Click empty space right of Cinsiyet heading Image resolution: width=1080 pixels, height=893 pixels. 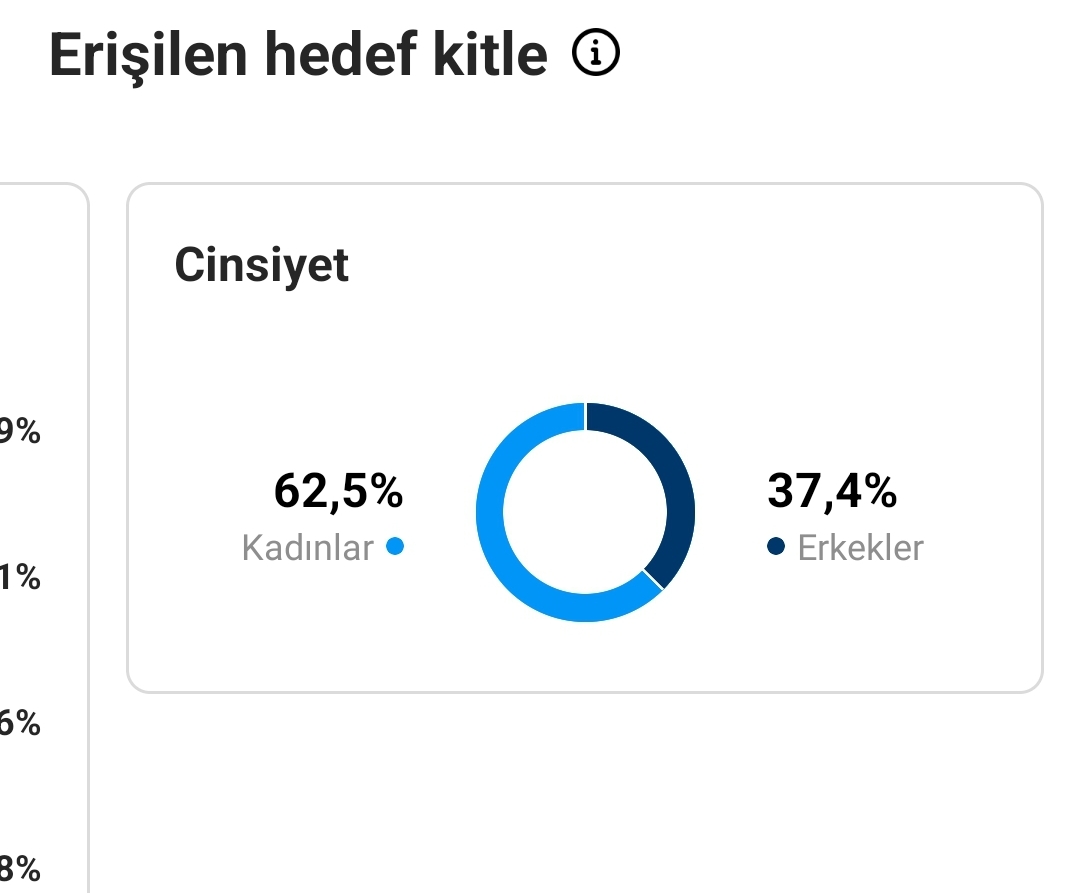point(689,265)
